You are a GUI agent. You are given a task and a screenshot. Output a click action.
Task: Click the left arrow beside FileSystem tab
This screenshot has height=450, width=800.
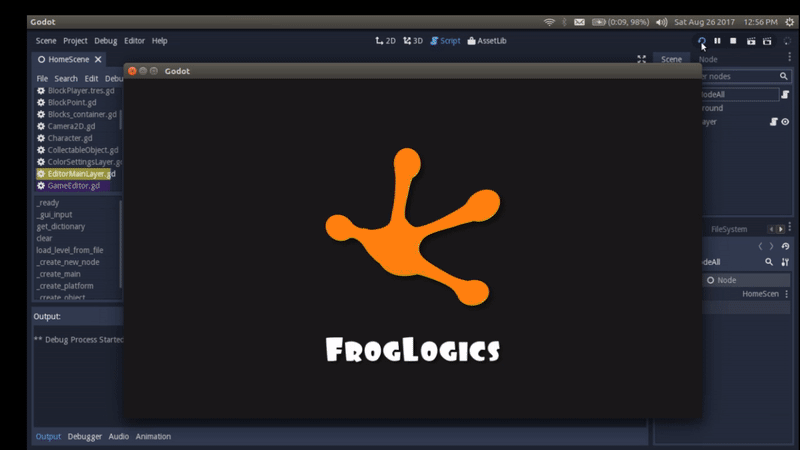click(771, 230)
